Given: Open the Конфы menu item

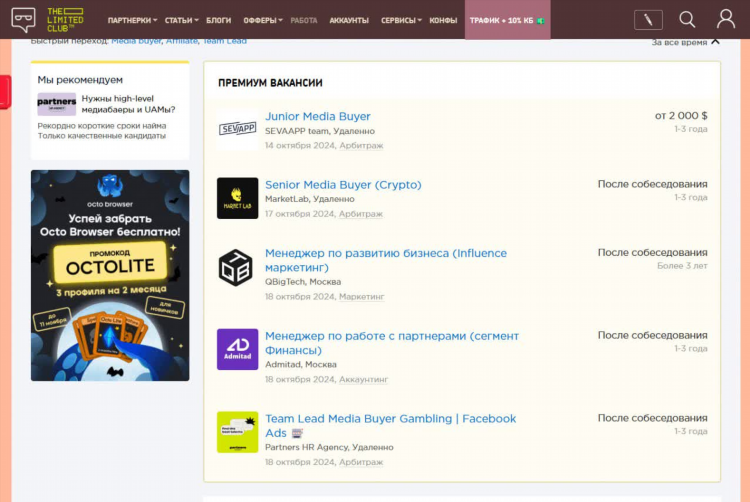Looking at the screenshot, I should [443, 21].
